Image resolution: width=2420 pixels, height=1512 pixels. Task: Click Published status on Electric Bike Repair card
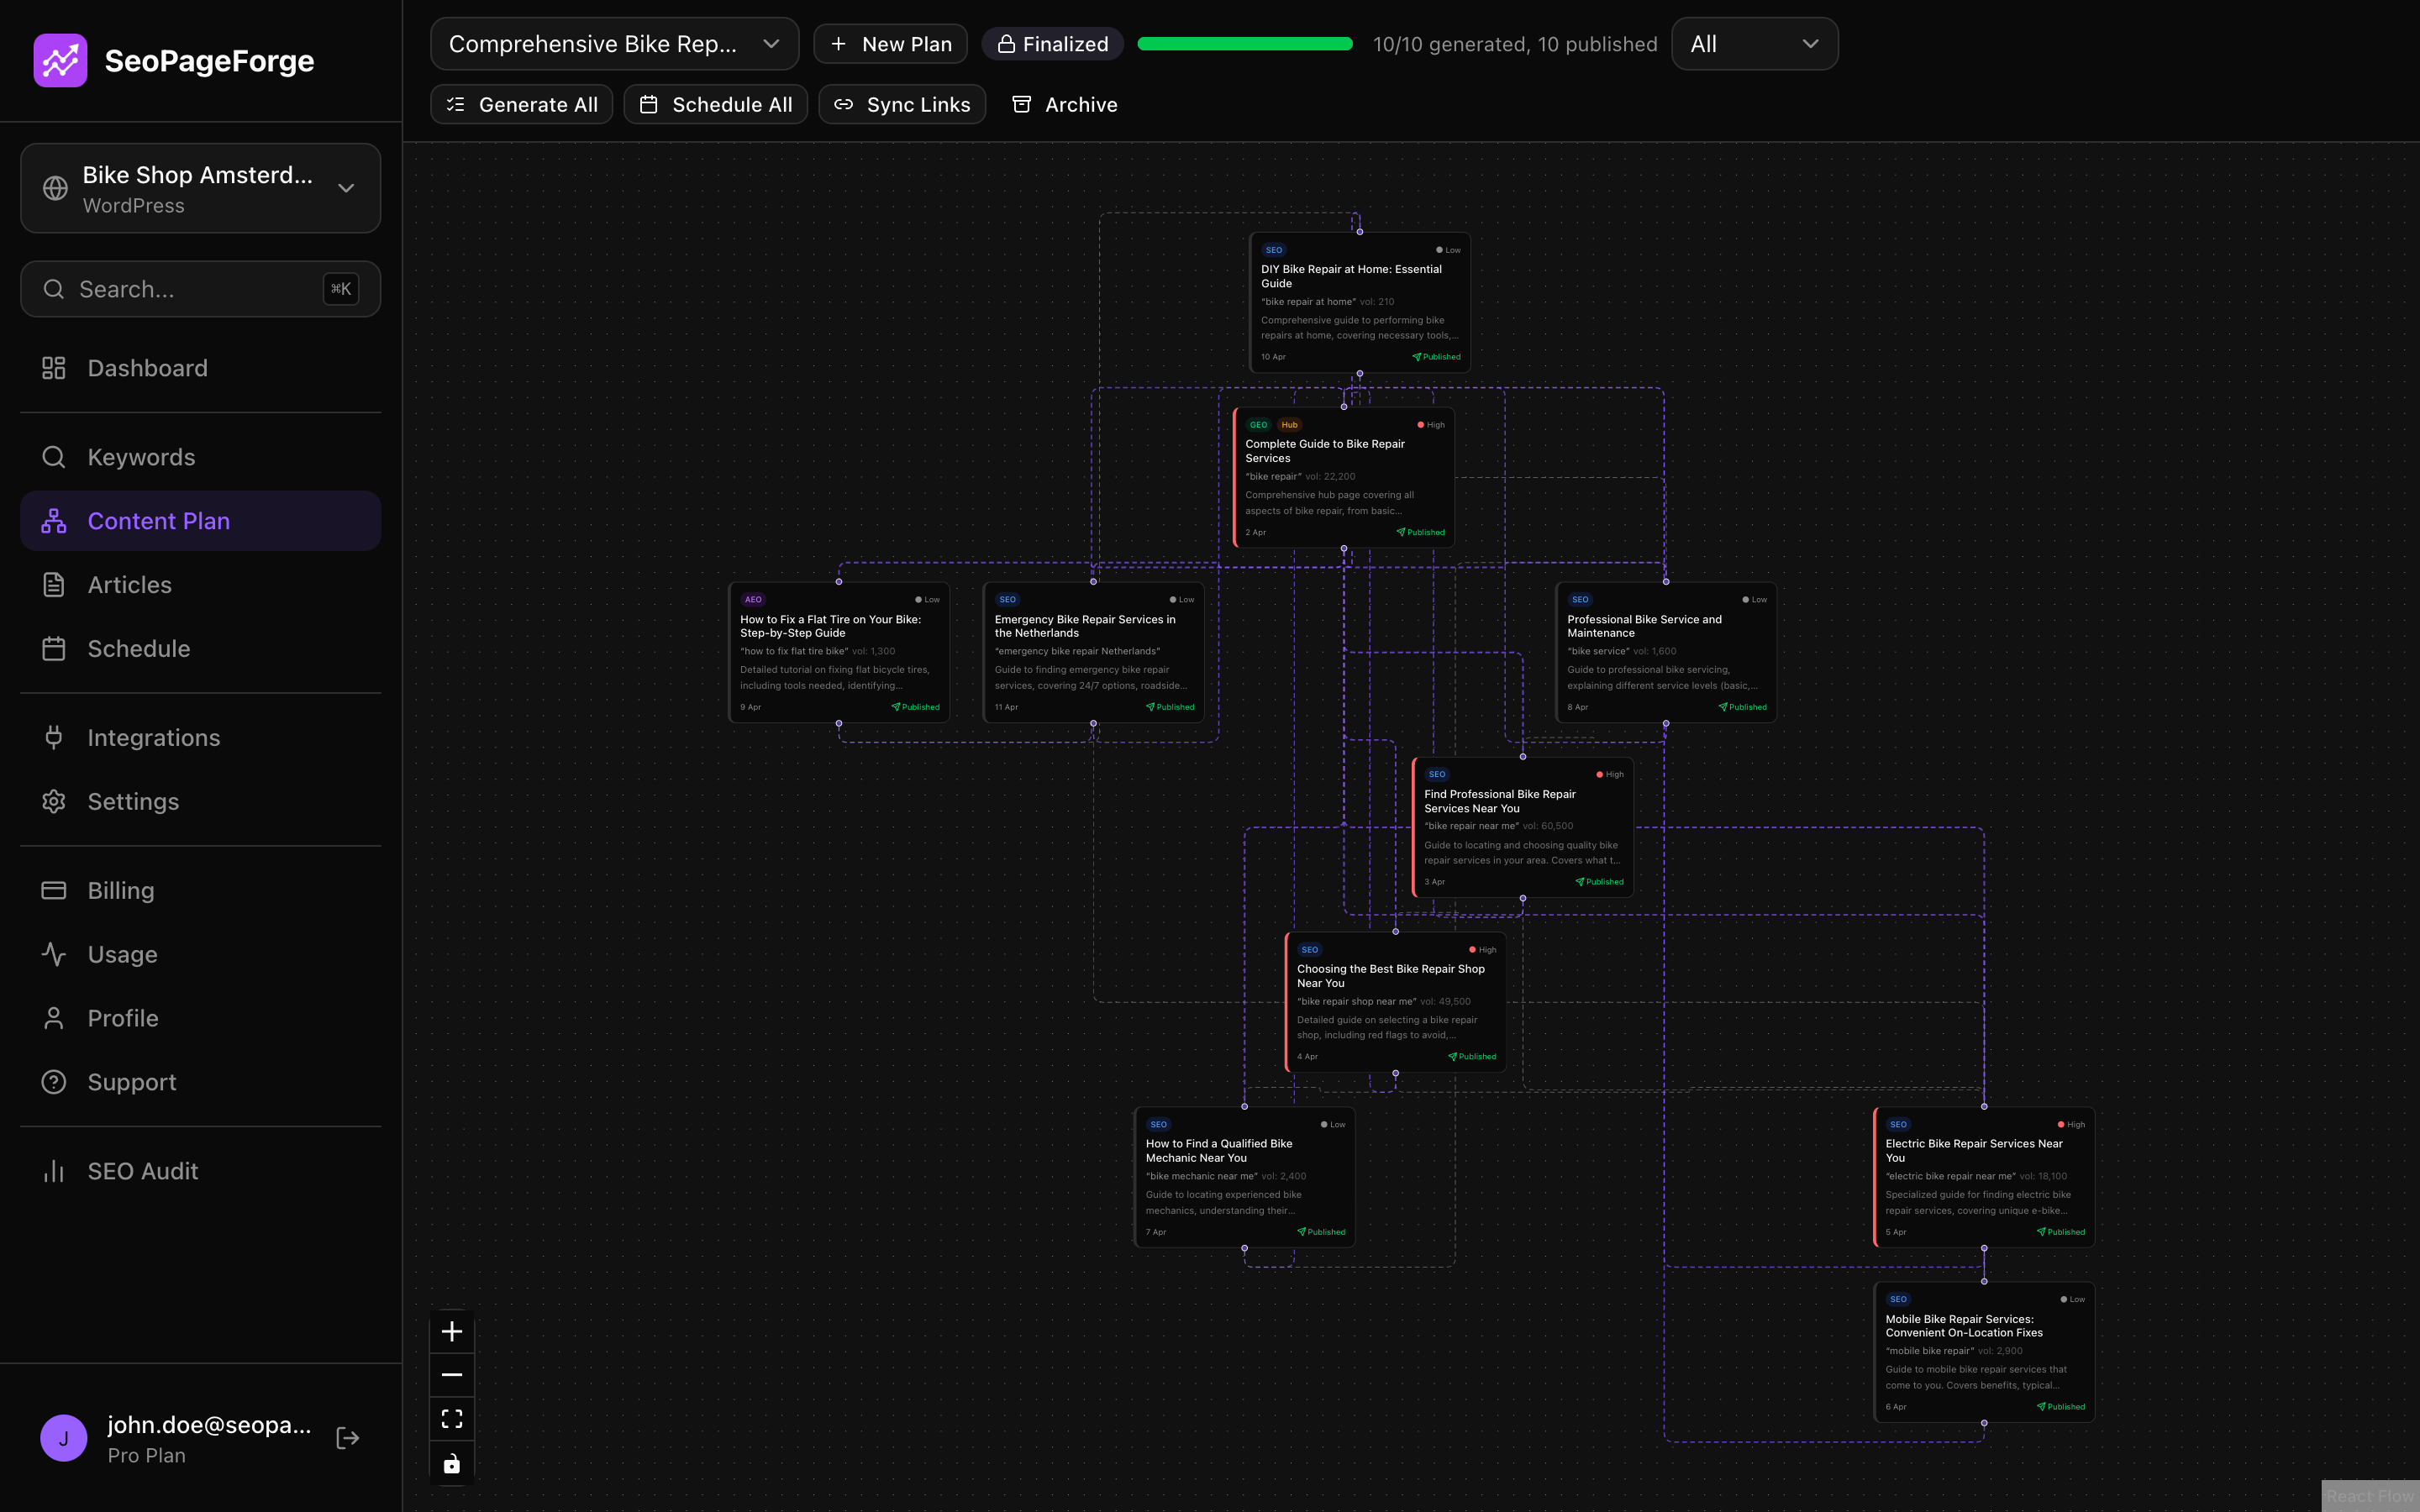(2061, 1232)
